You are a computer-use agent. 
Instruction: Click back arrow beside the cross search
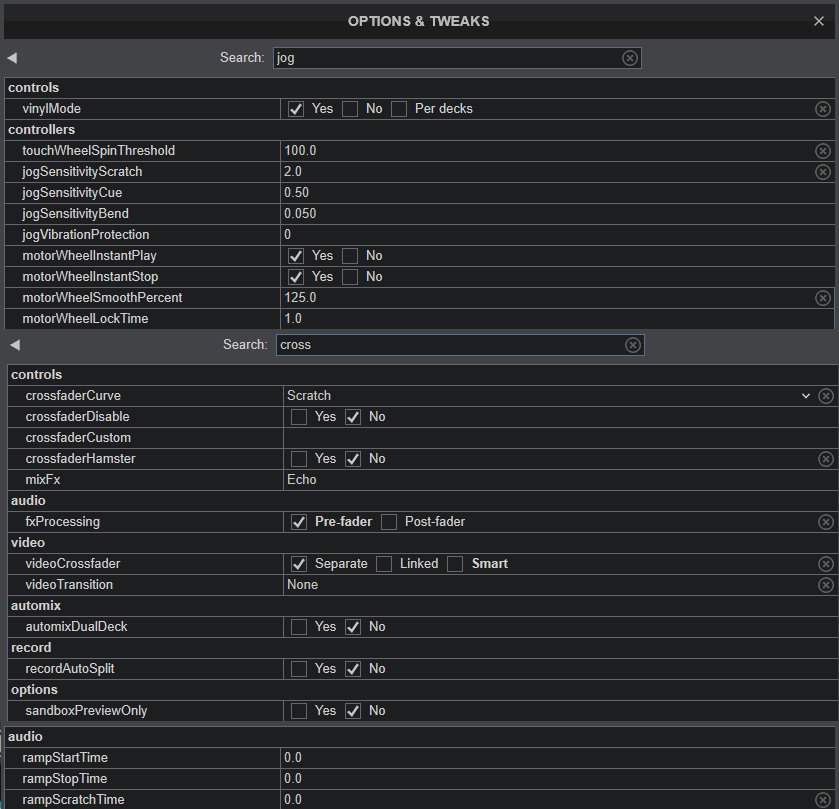15,345
